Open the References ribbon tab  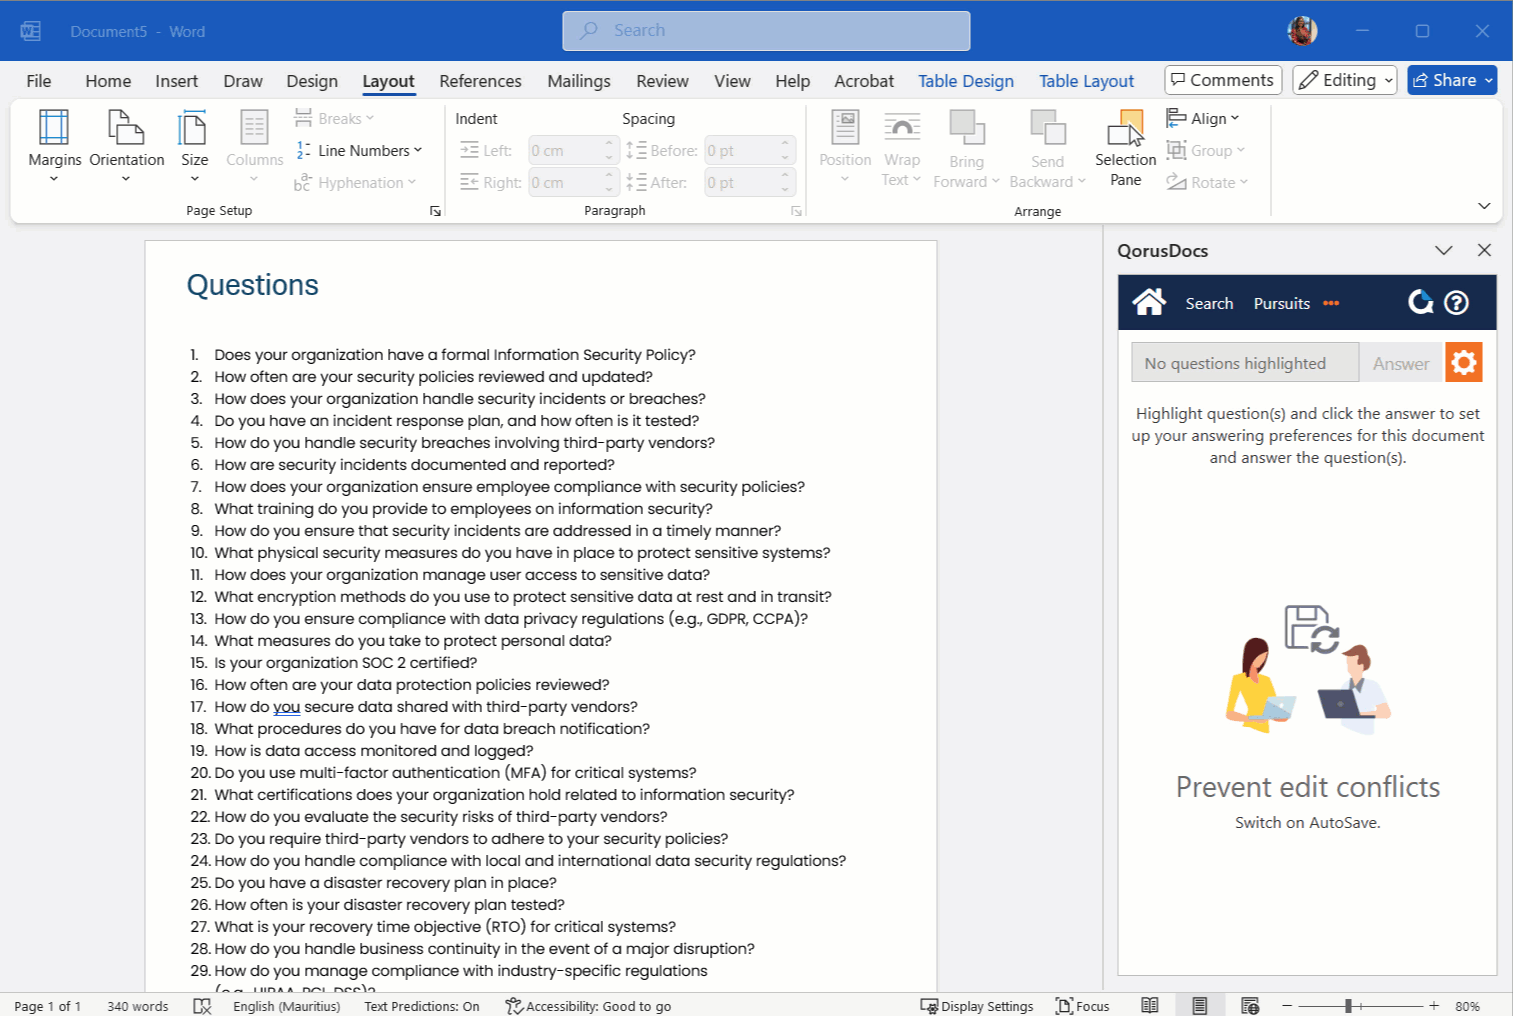[x=480, y=80]
